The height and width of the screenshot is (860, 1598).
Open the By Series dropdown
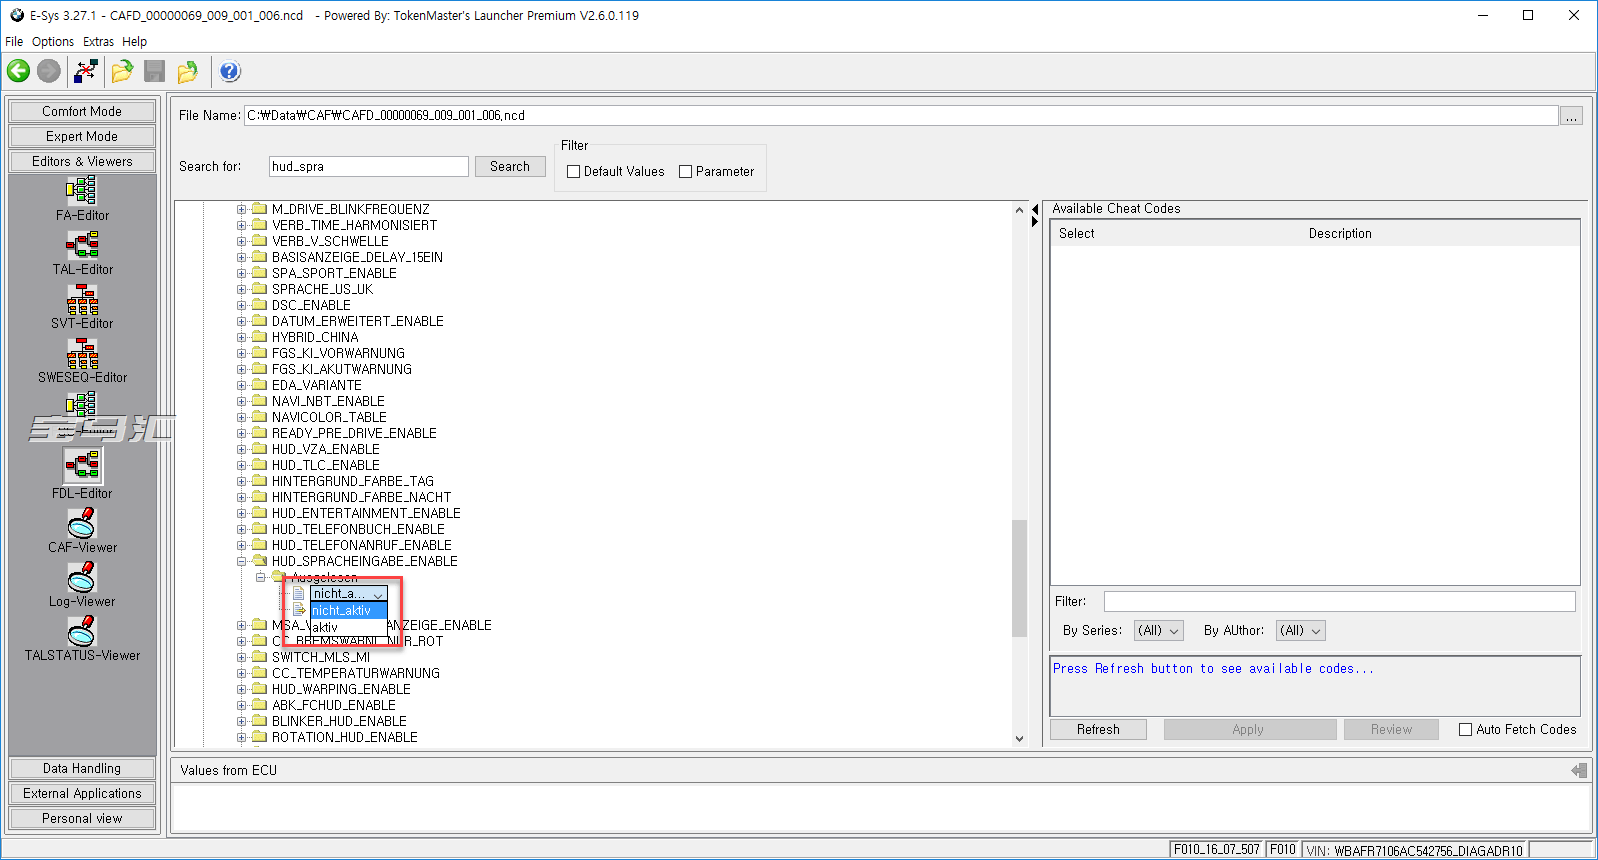coord(1159,631)
